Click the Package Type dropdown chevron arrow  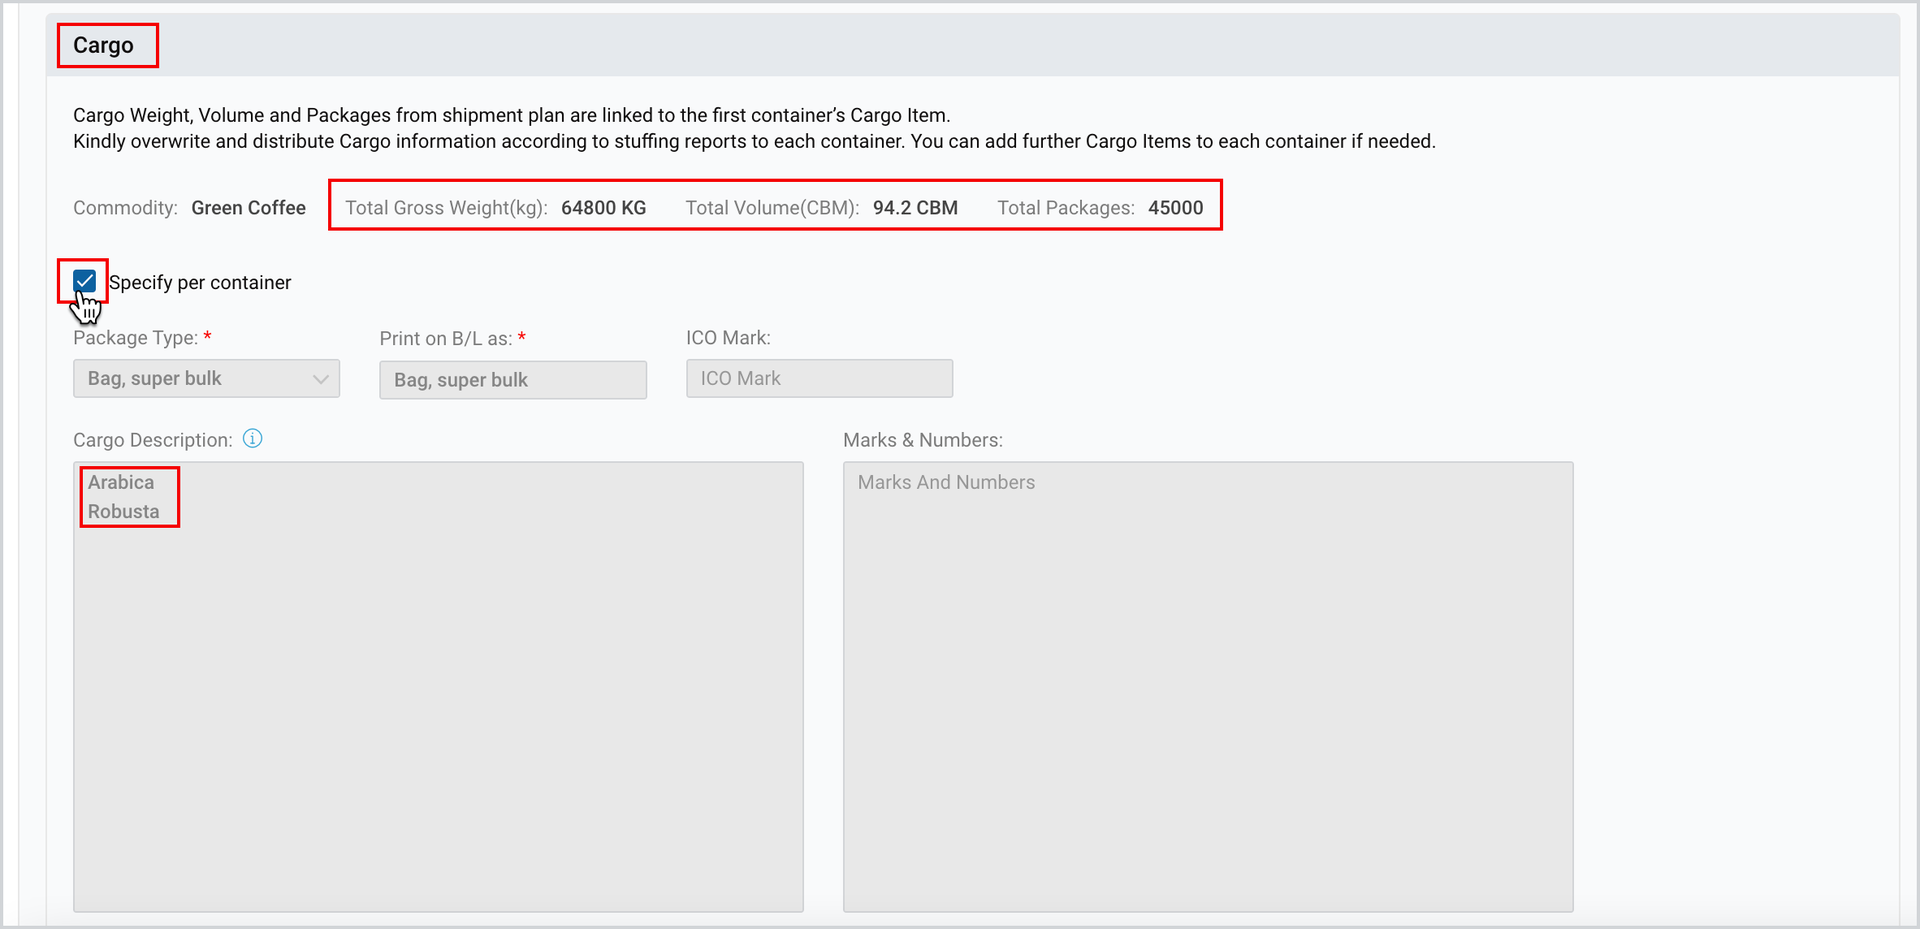[x=320, y=379]
